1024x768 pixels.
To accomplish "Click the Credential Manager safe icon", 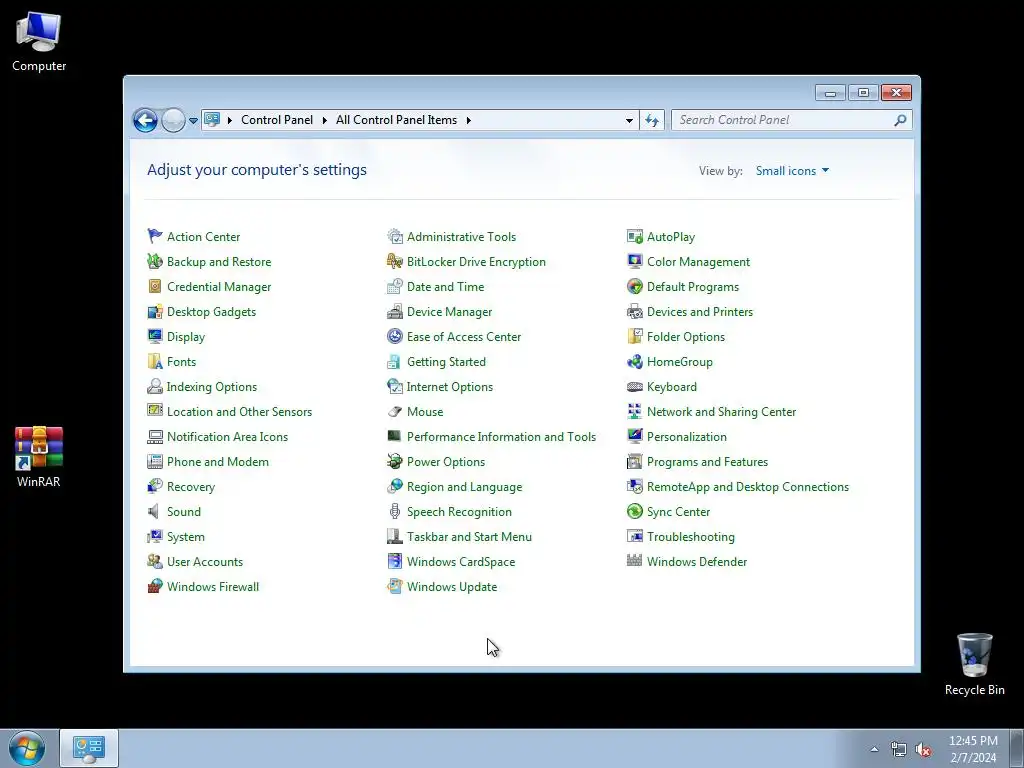I will pyautogui.click(x=155, y=287).
